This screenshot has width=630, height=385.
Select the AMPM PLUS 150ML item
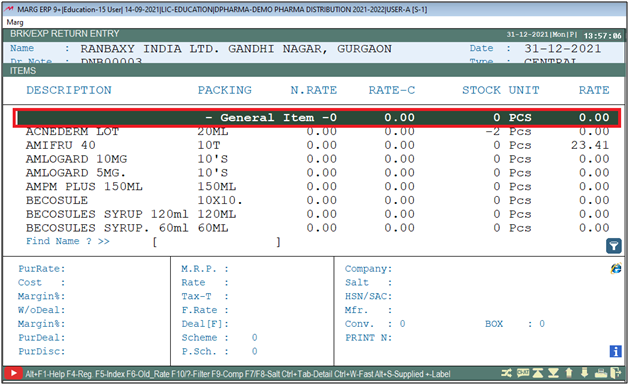[317, 186]
